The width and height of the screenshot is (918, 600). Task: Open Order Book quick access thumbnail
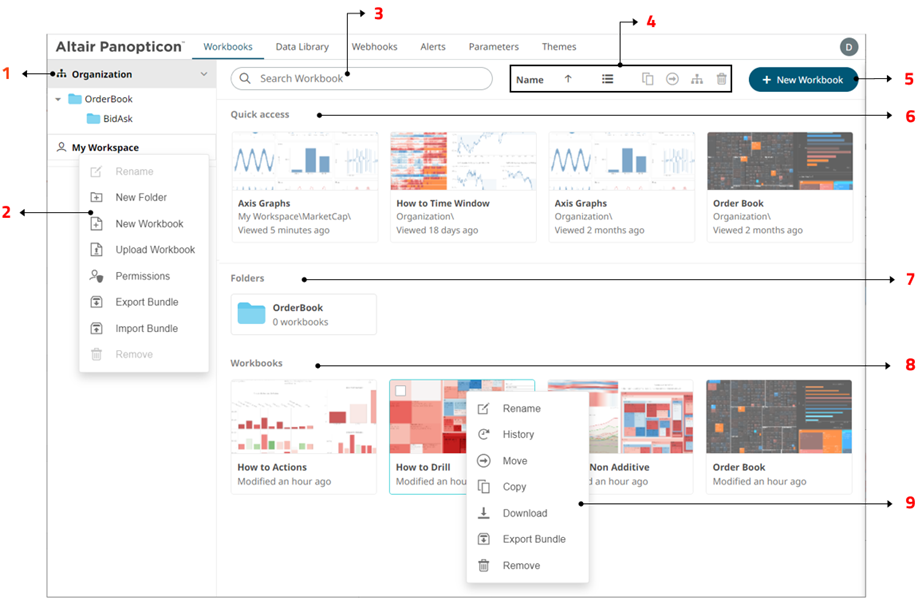click(x=780, y=161)
